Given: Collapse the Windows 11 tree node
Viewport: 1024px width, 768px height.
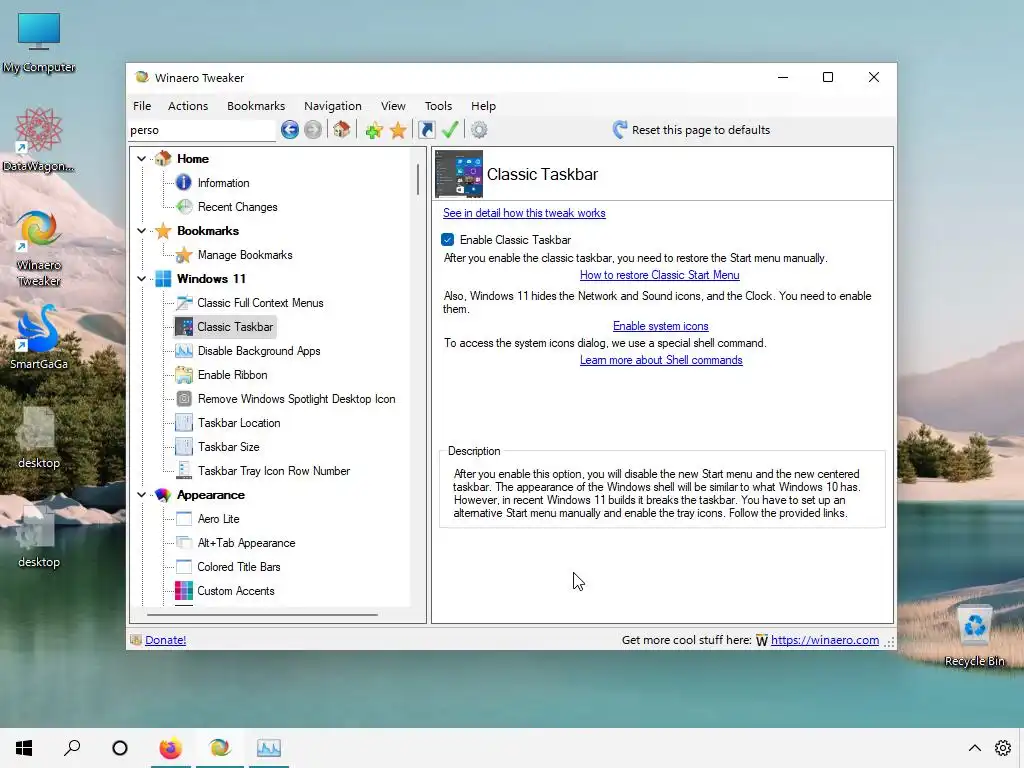Looking at the screenshot, I should 141,279.
